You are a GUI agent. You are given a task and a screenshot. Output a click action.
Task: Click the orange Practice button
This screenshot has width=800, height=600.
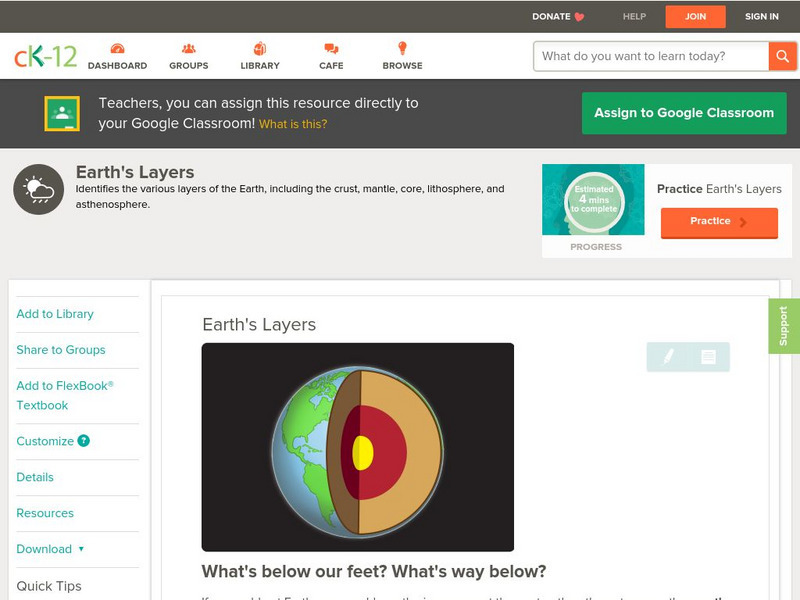point(719,222)
